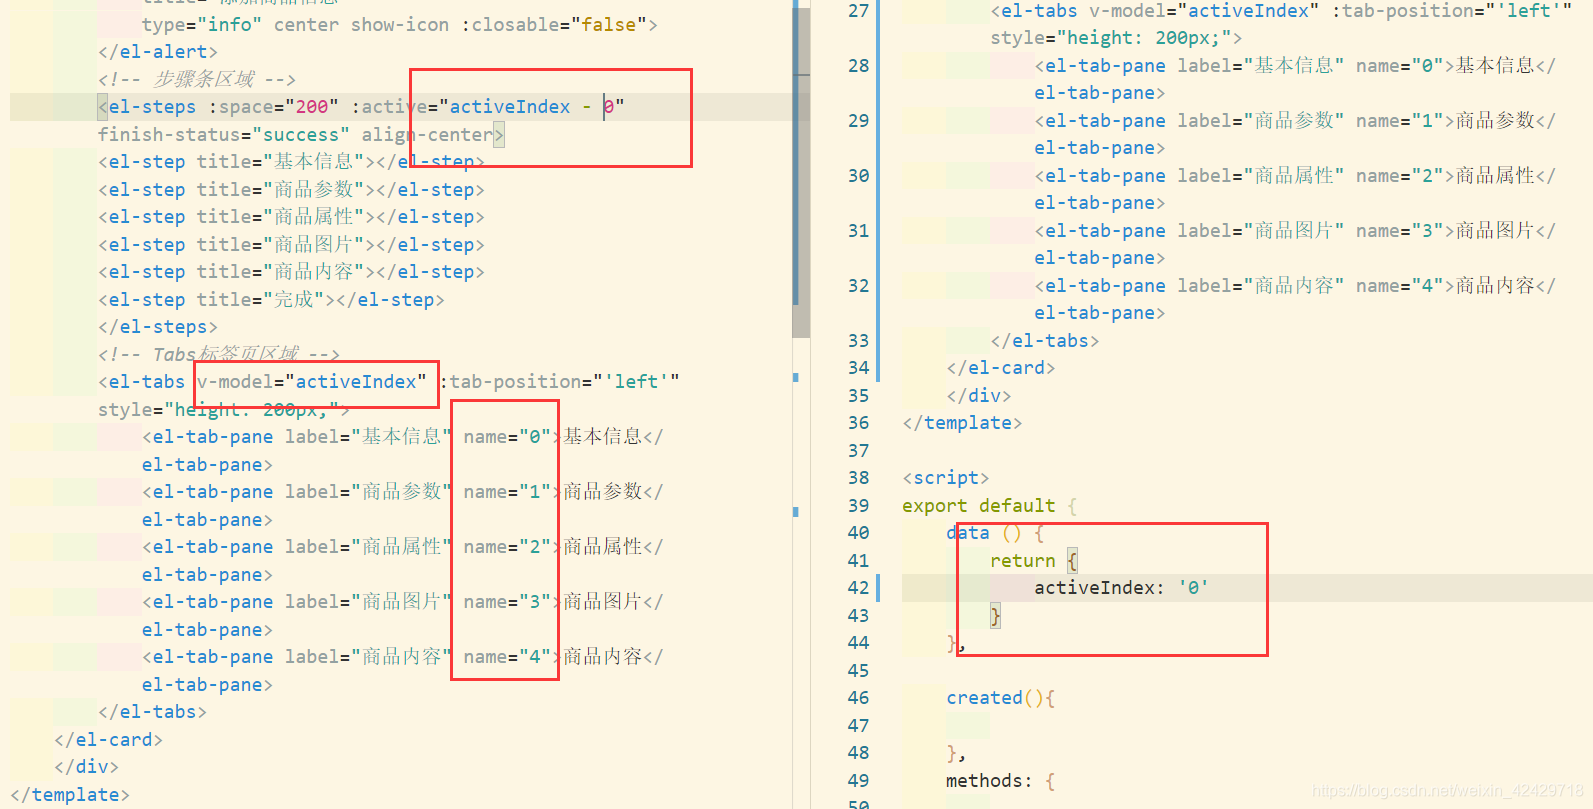Click line number 47 in the gutter
Screen dimensions: 1593x809
tap(858, 726)
